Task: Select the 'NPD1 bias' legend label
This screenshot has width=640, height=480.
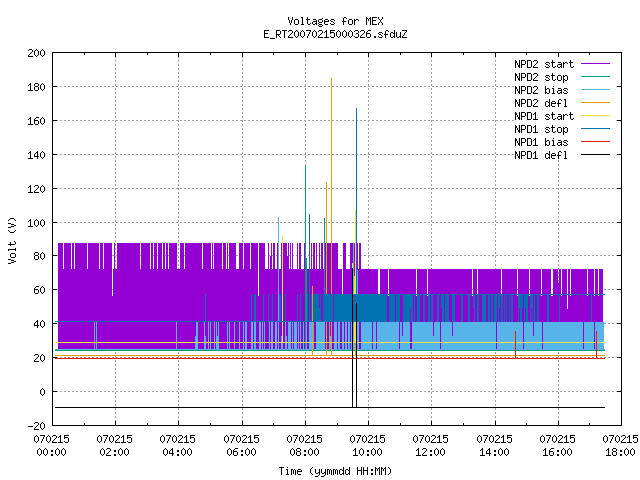Action: (541, 142)
